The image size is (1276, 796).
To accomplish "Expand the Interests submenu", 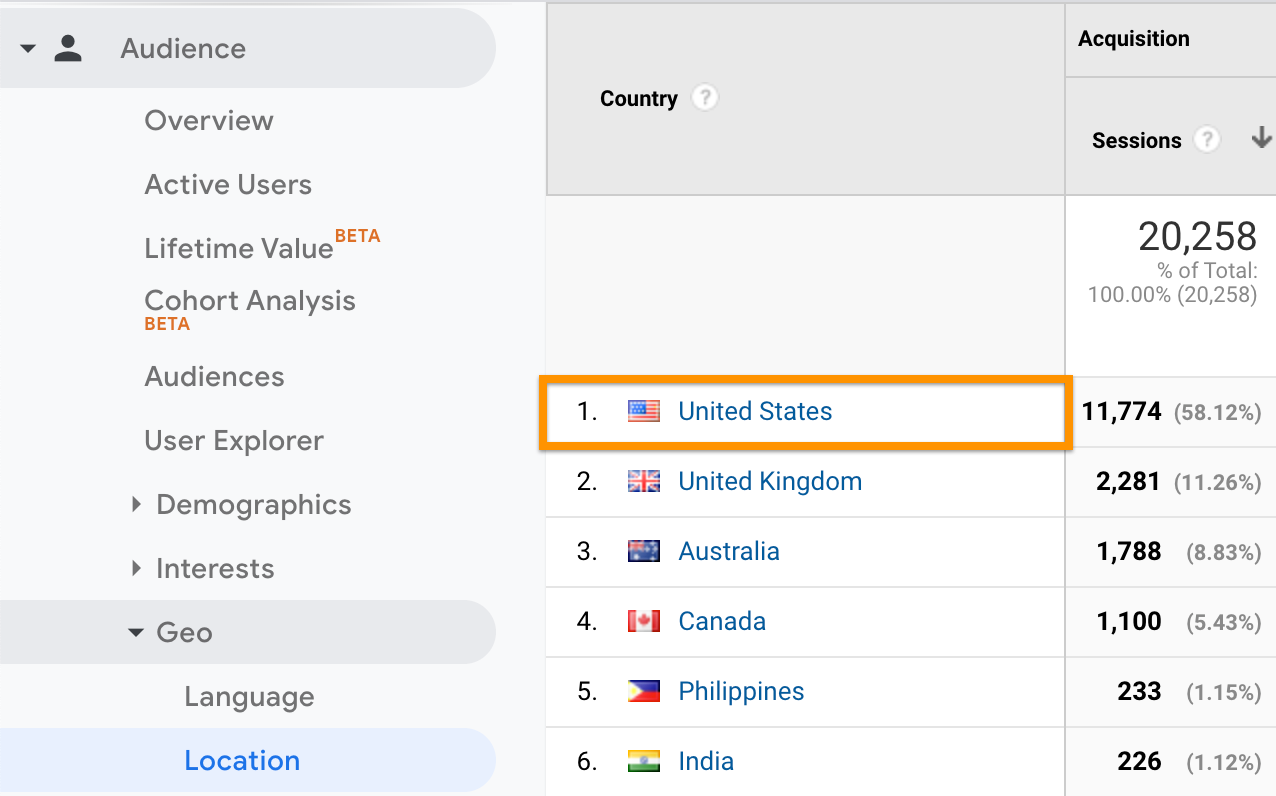I will pos(137,569).
